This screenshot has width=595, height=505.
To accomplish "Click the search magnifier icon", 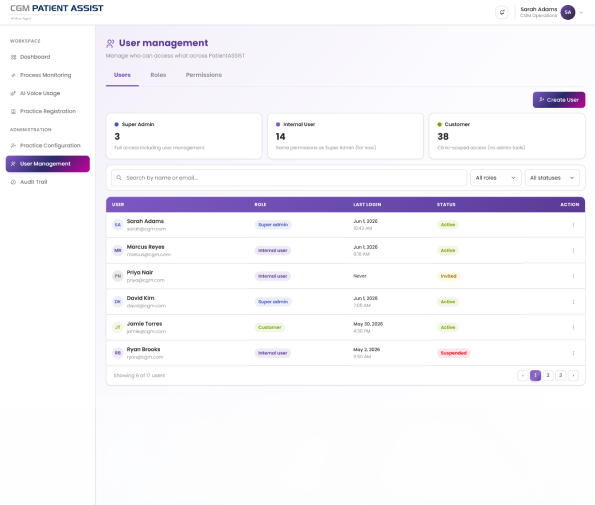I will coord(119,178).
